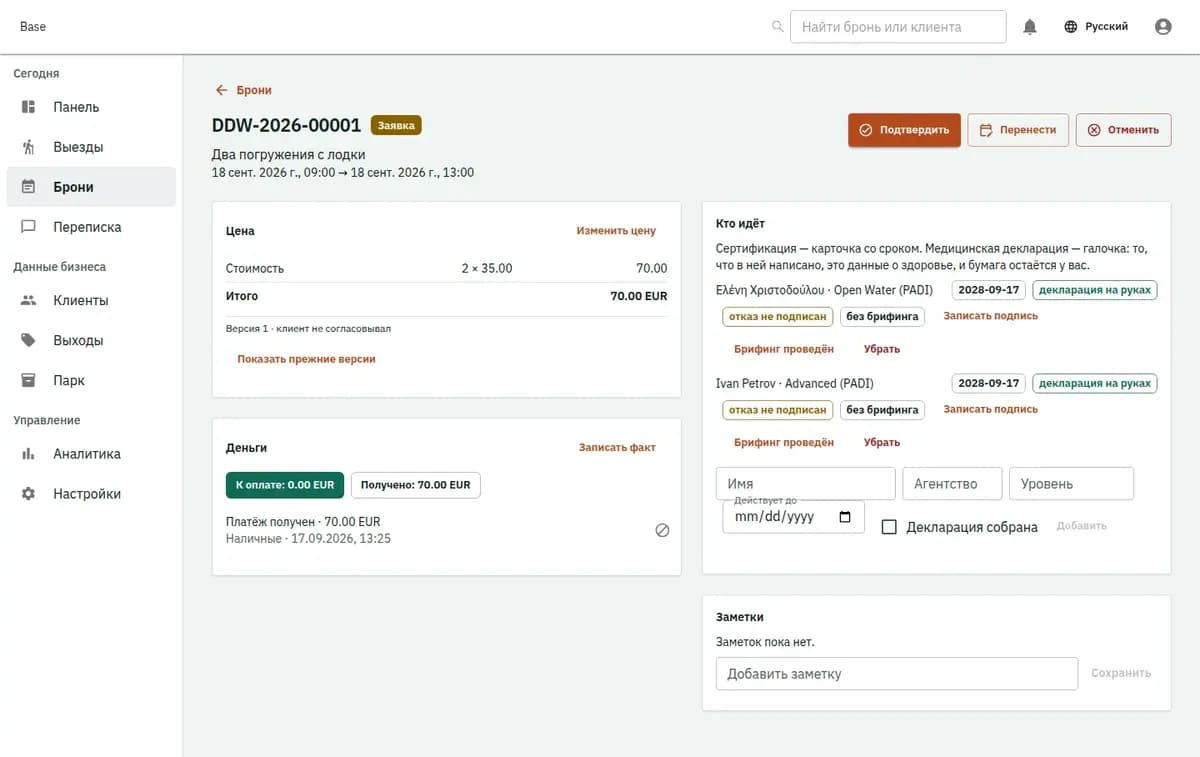
Task: Click the void payment icon beside Платёж получен
Action: (x=662, y=530)
